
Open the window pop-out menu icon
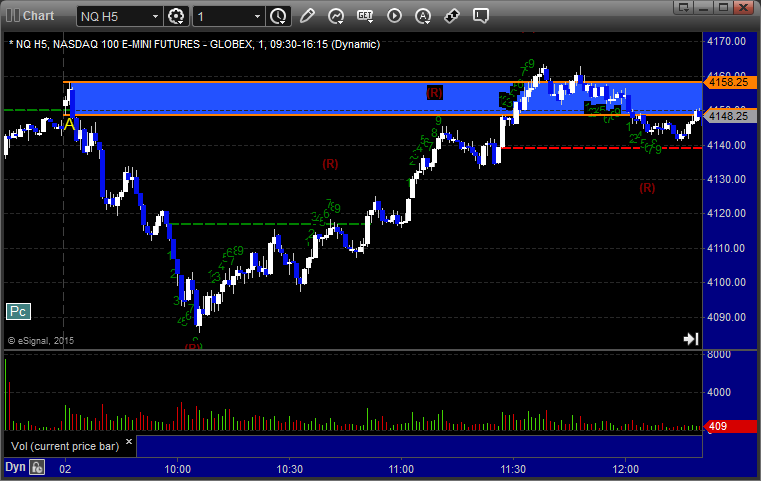pyautogui.click(x=683, y=7)
